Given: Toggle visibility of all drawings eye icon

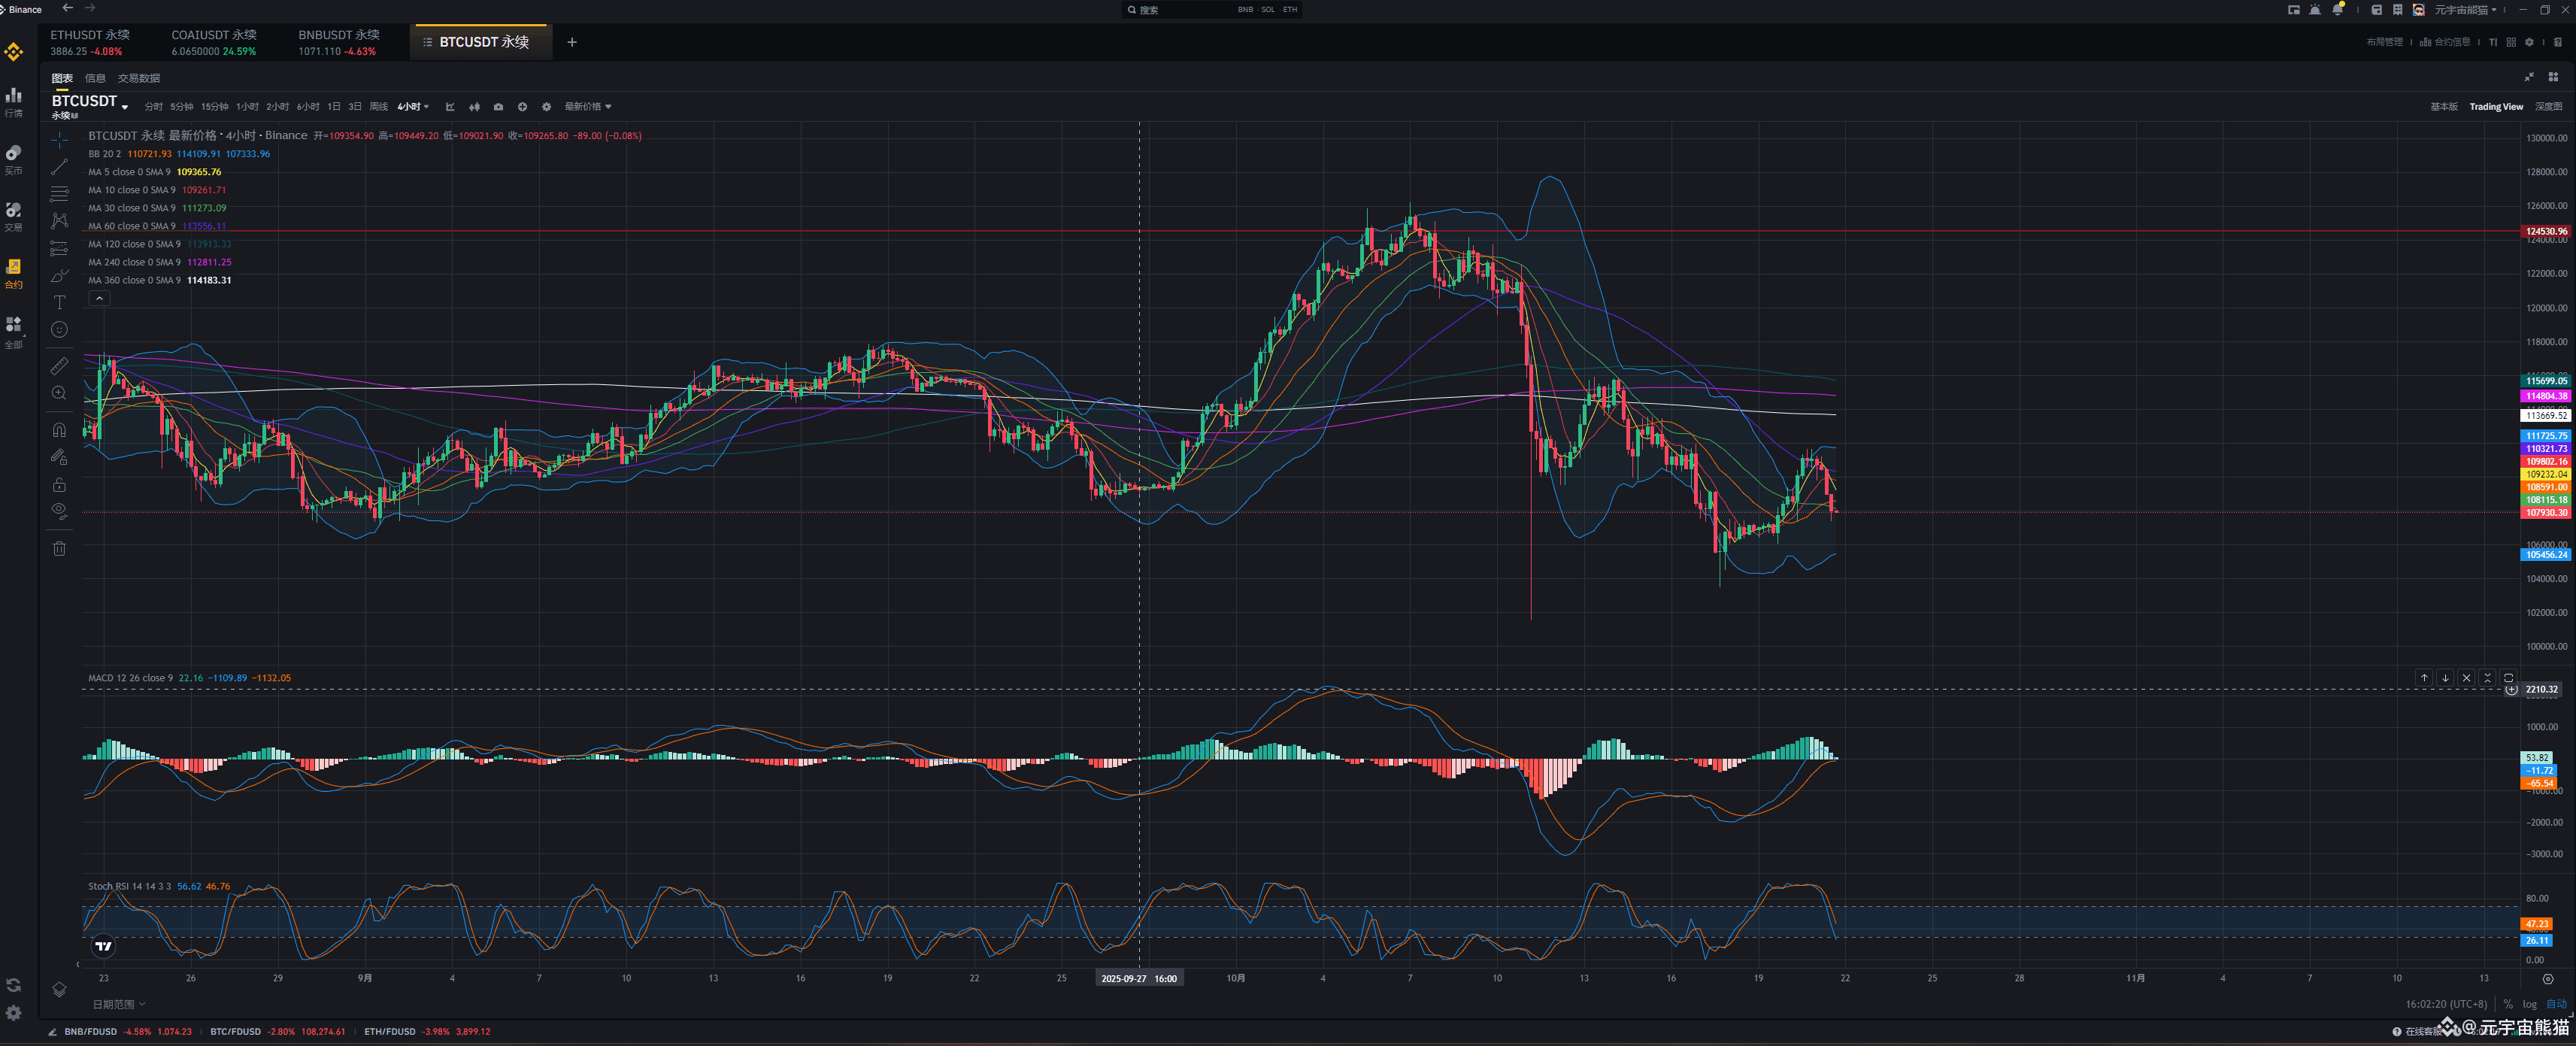Looking at the screenshot, I should tap(59, 511).
